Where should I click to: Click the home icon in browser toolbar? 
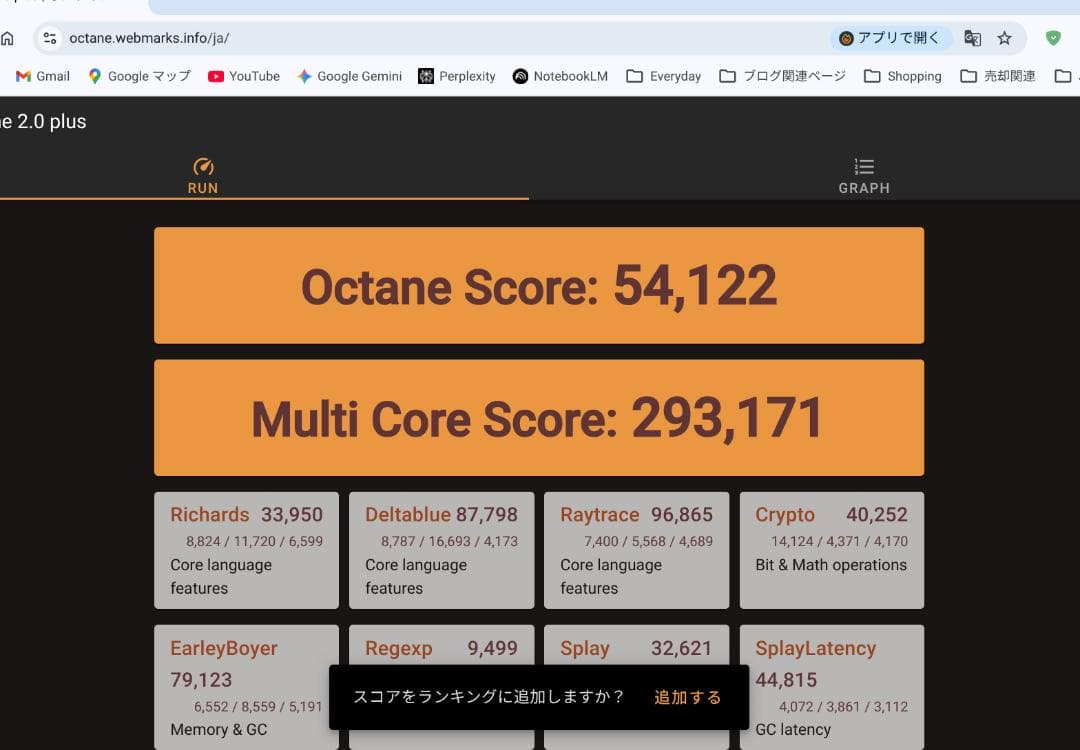[x=7, y=38]
